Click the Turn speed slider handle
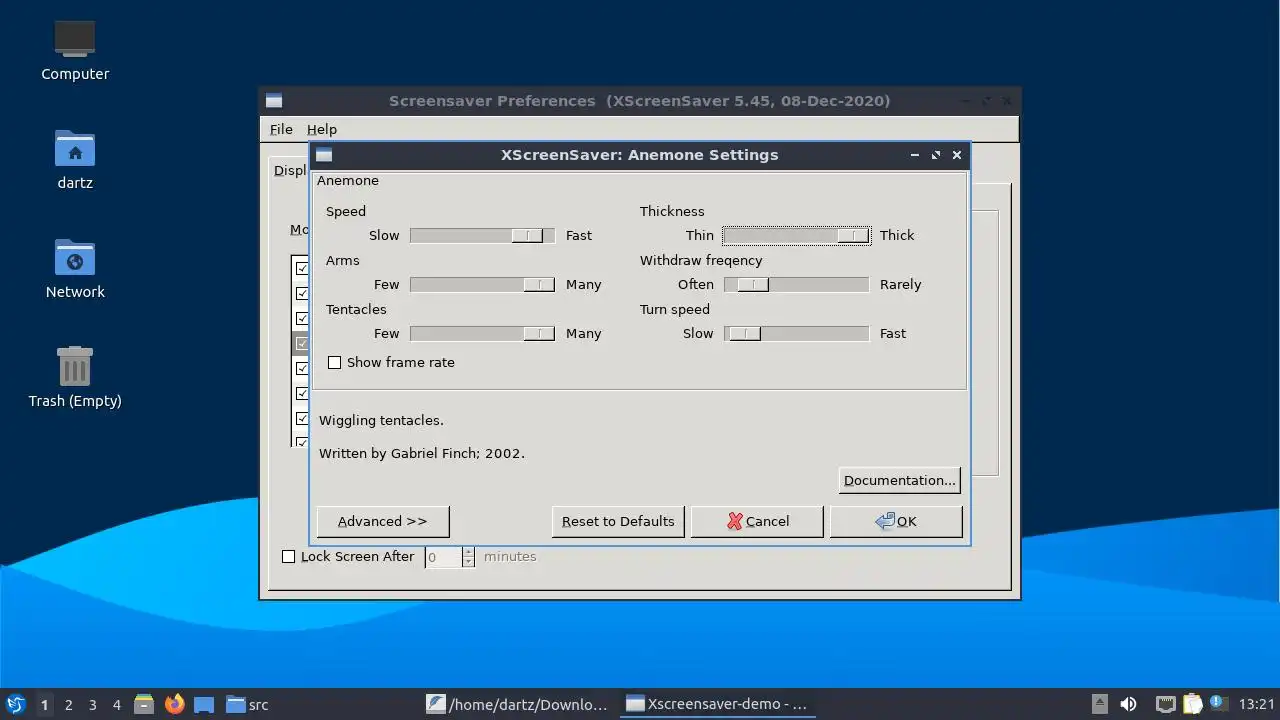Screen dimensions: 1280x720 pos(745,334)
